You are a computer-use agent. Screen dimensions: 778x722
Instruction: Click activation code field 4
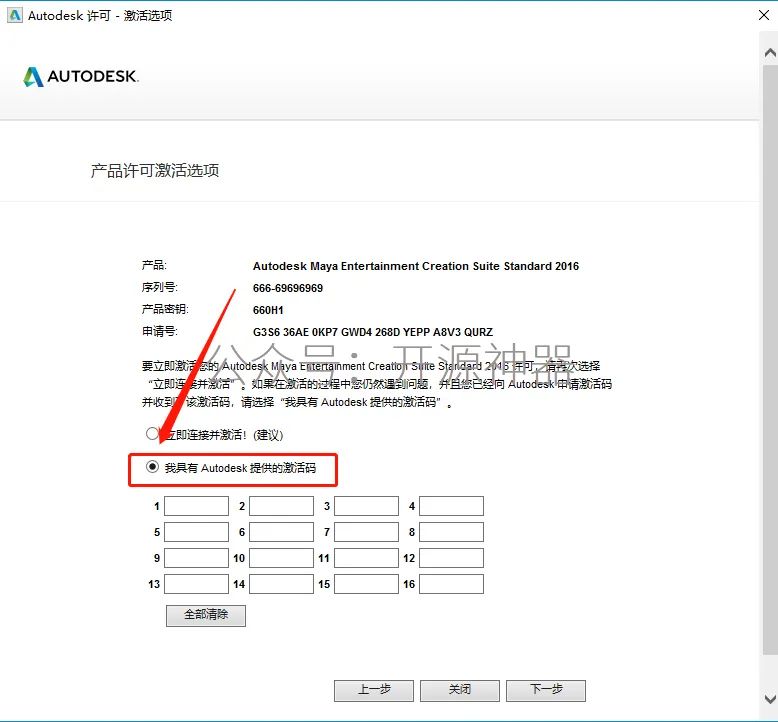[451, 506]
